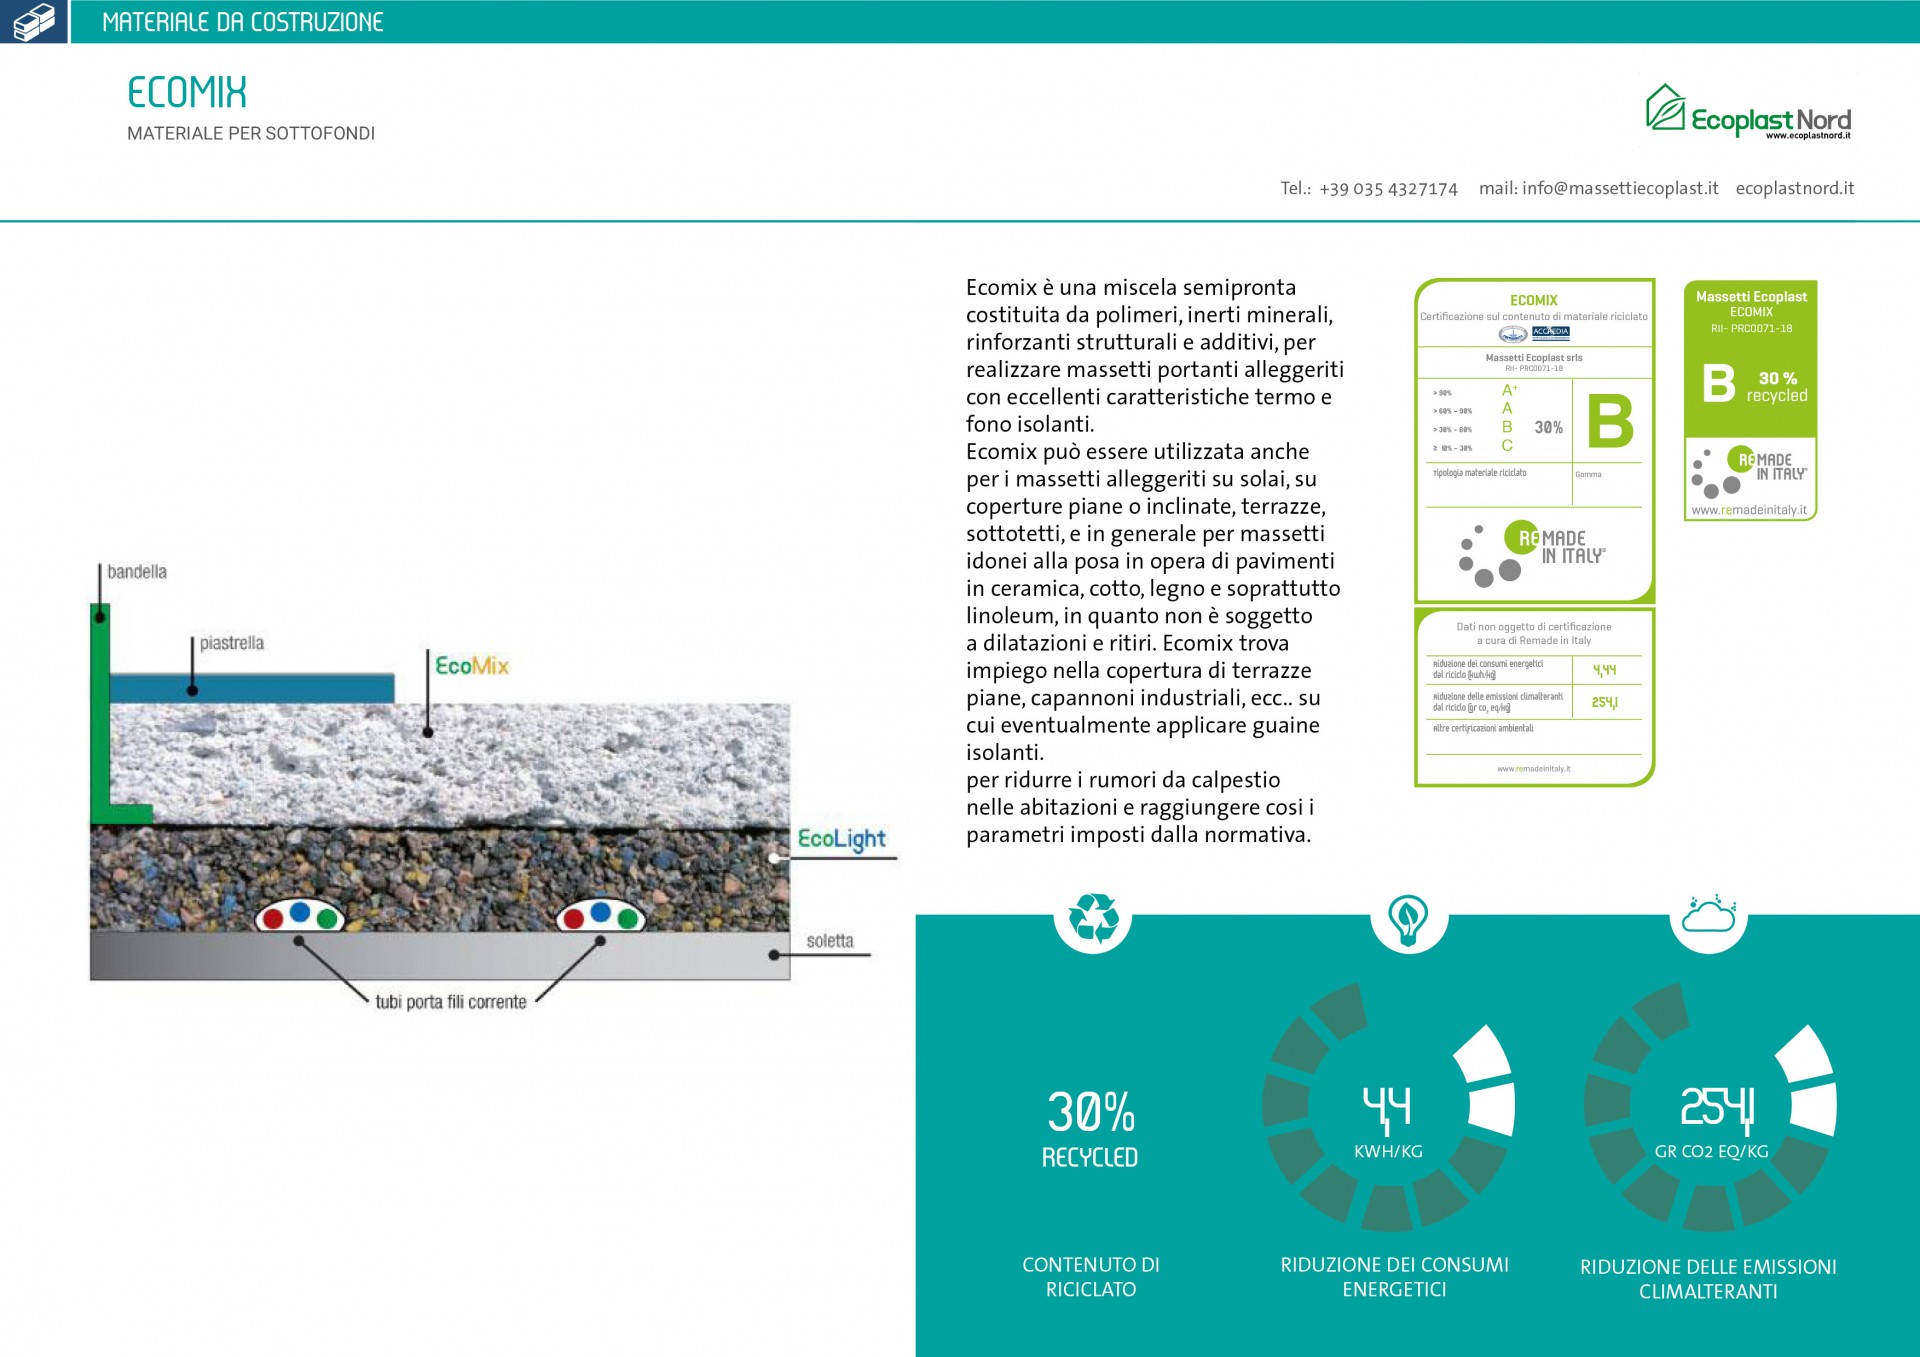Image resolution: width=1920 pixels, height=1357 pixels.
Task: Click the telephone number +39 035 4327174
Action: point(1388,189)
